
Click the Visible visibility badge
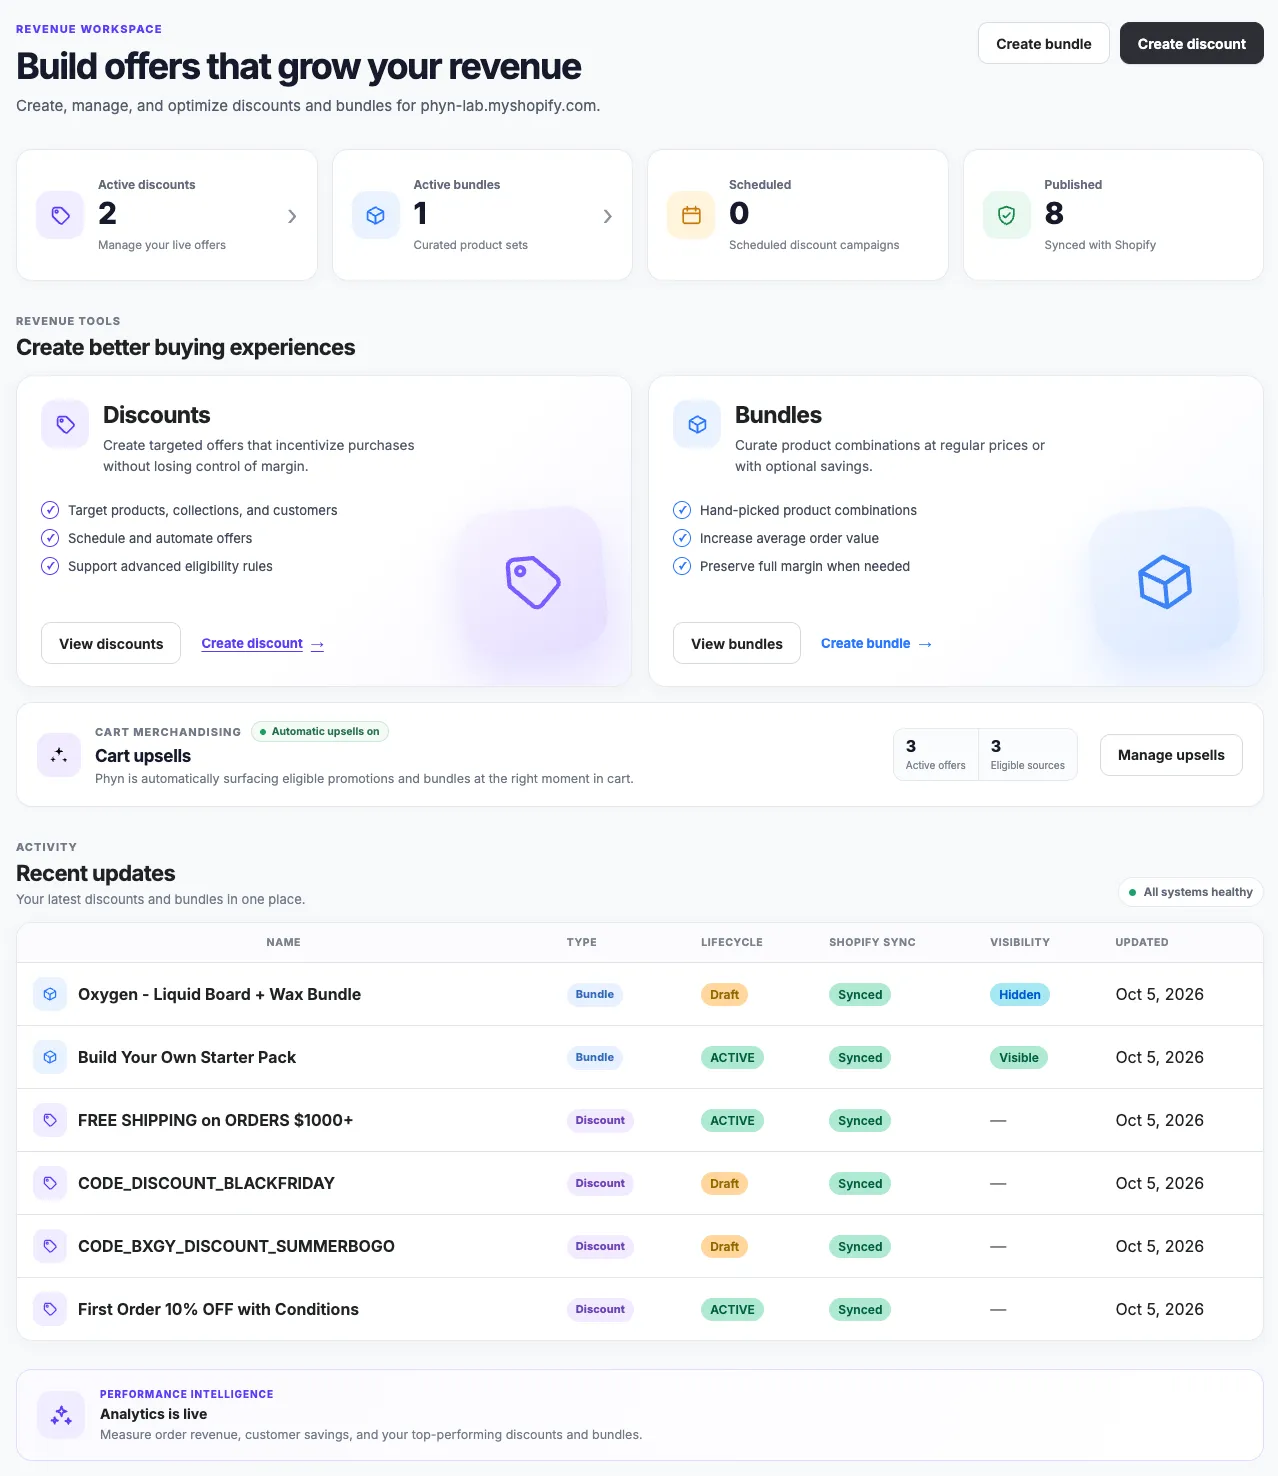click(x=1018, y=1057)
